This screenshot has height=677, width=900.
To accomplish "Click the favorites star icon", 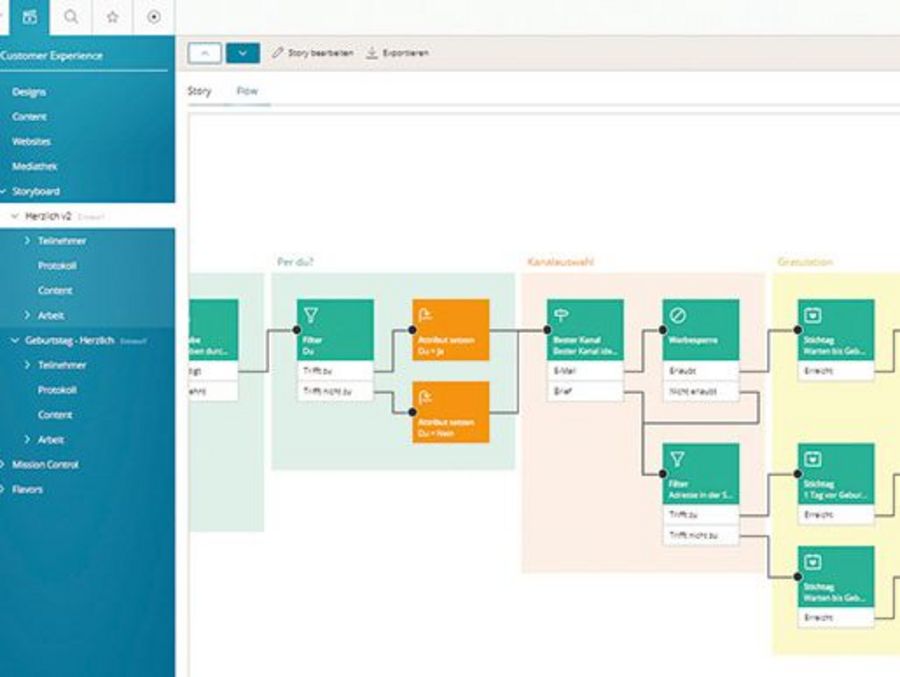I will click(x=112, y=17).
